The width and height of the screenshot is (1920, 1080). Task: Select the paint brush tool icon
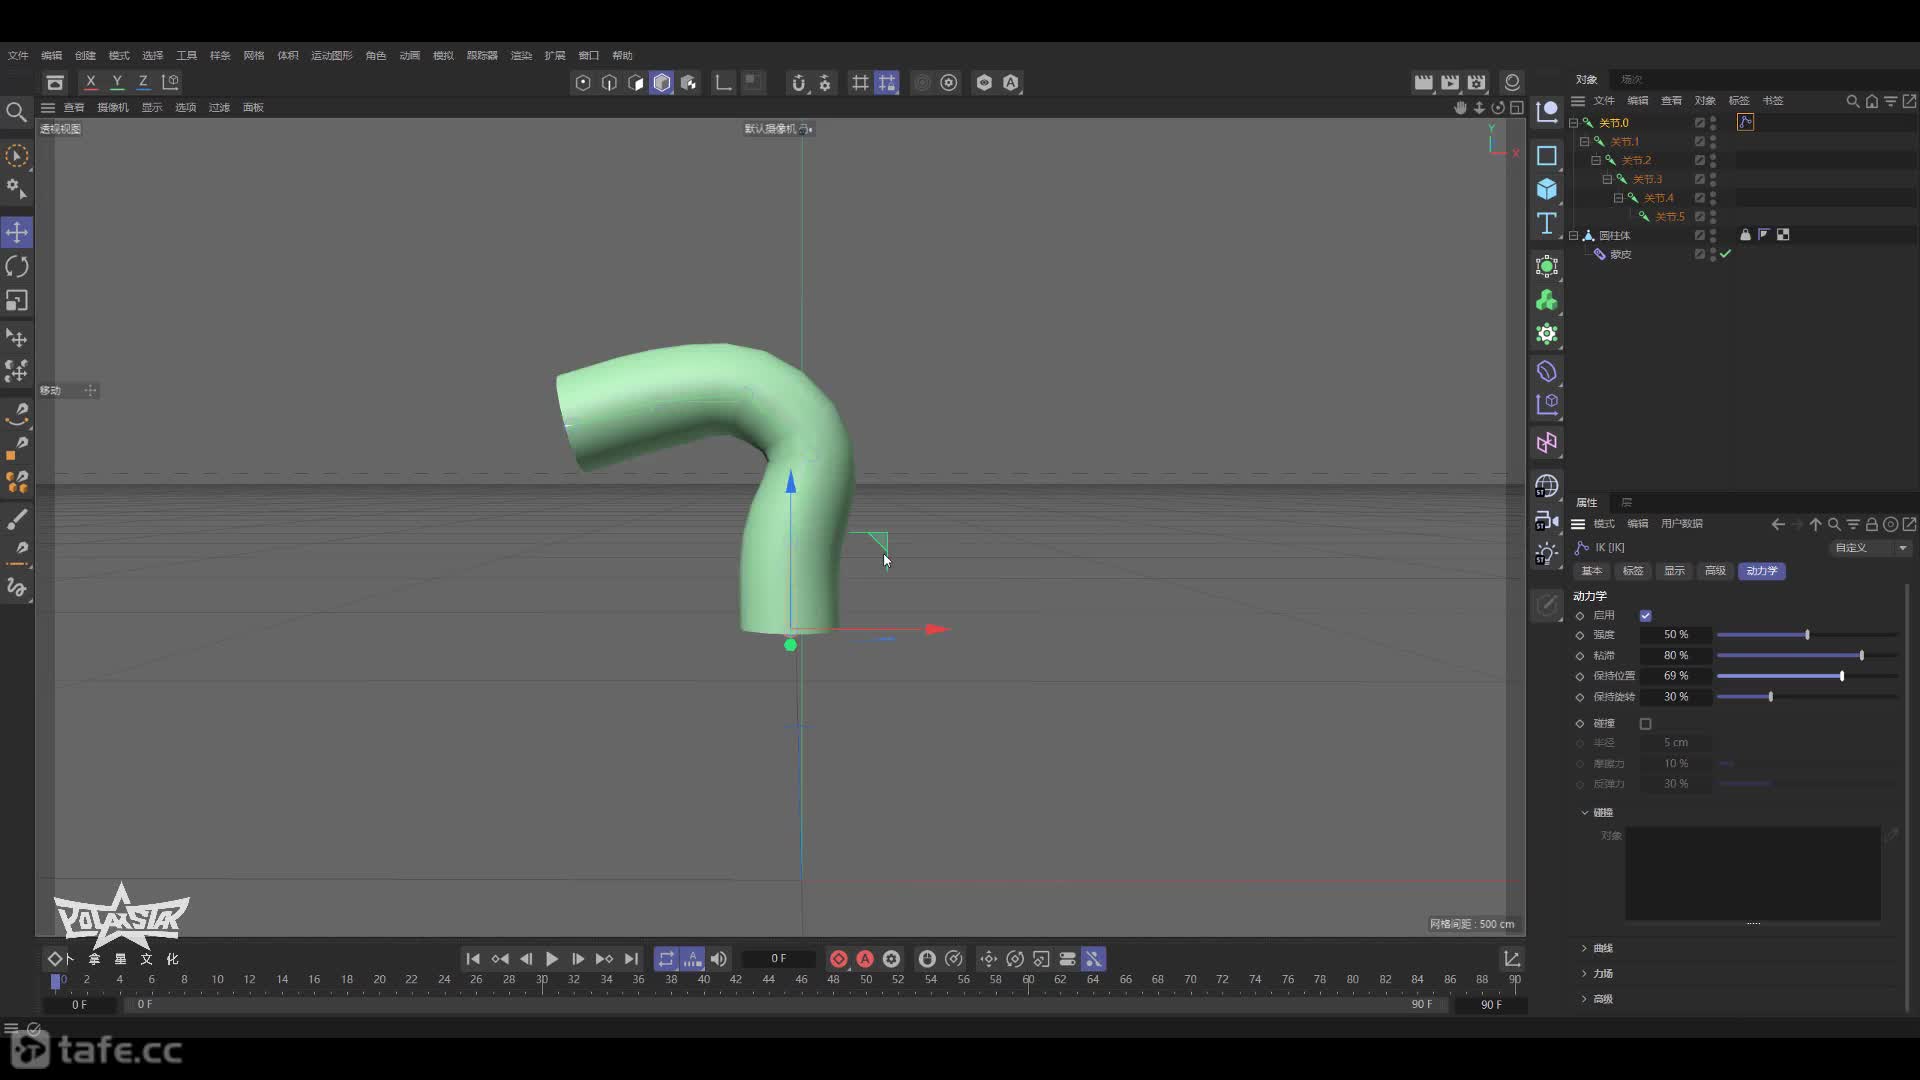click(17, 519)
